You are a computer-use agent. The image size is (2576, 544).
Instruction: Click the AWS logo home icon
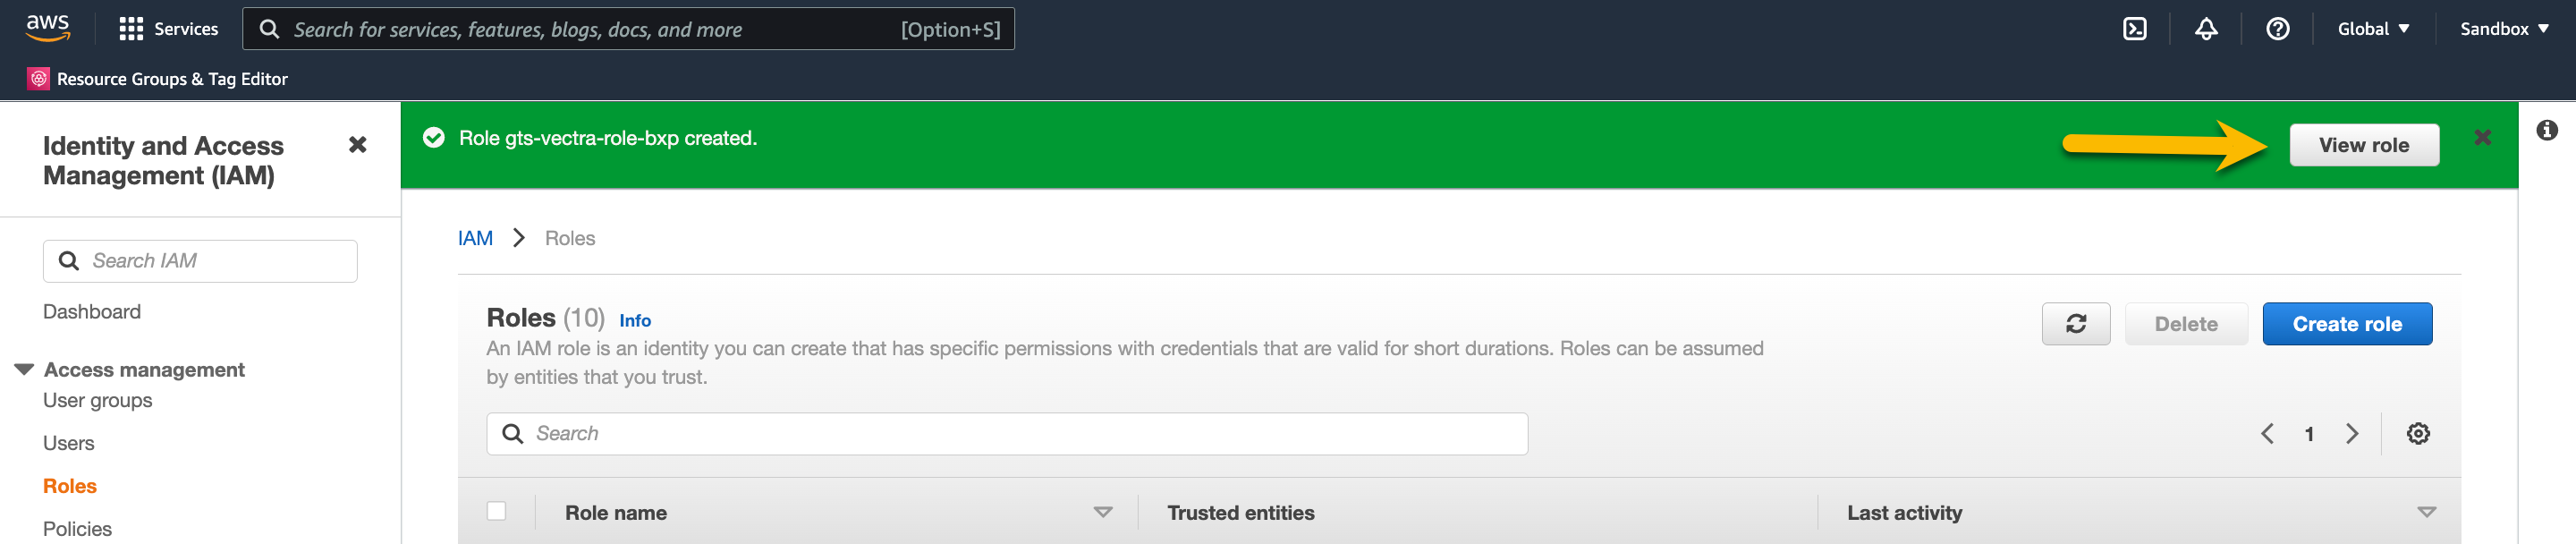point(47,27)
